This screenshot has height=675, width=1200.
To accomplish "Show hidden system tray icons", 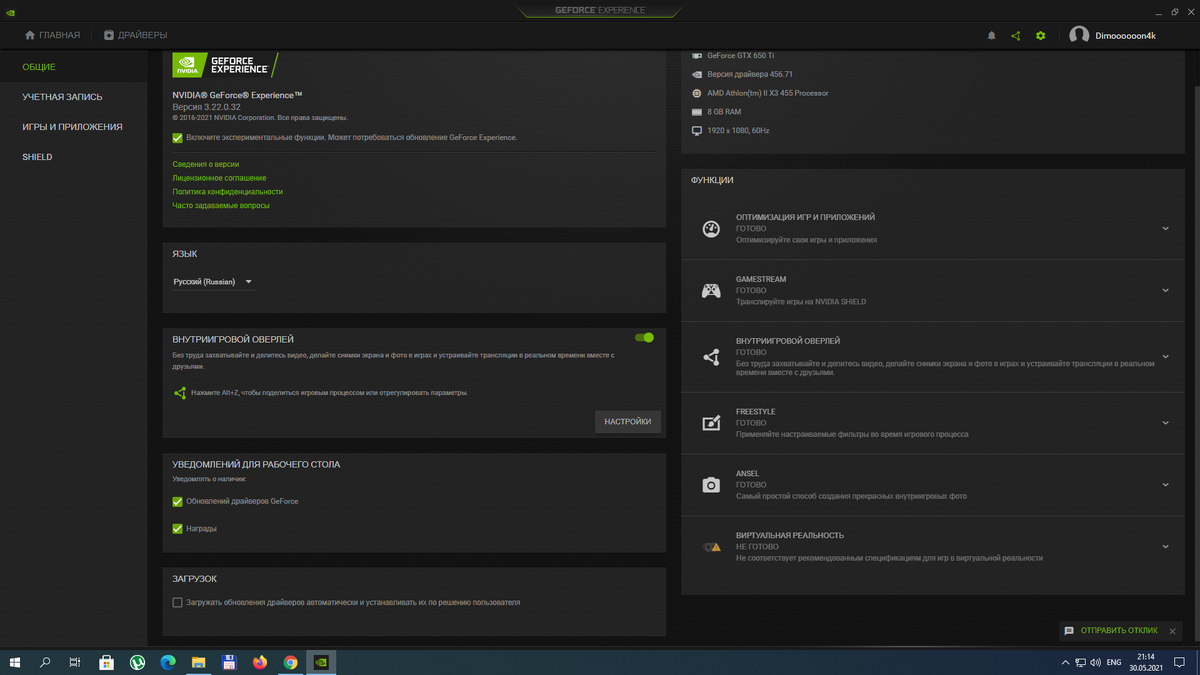I will coord(1063,662).
